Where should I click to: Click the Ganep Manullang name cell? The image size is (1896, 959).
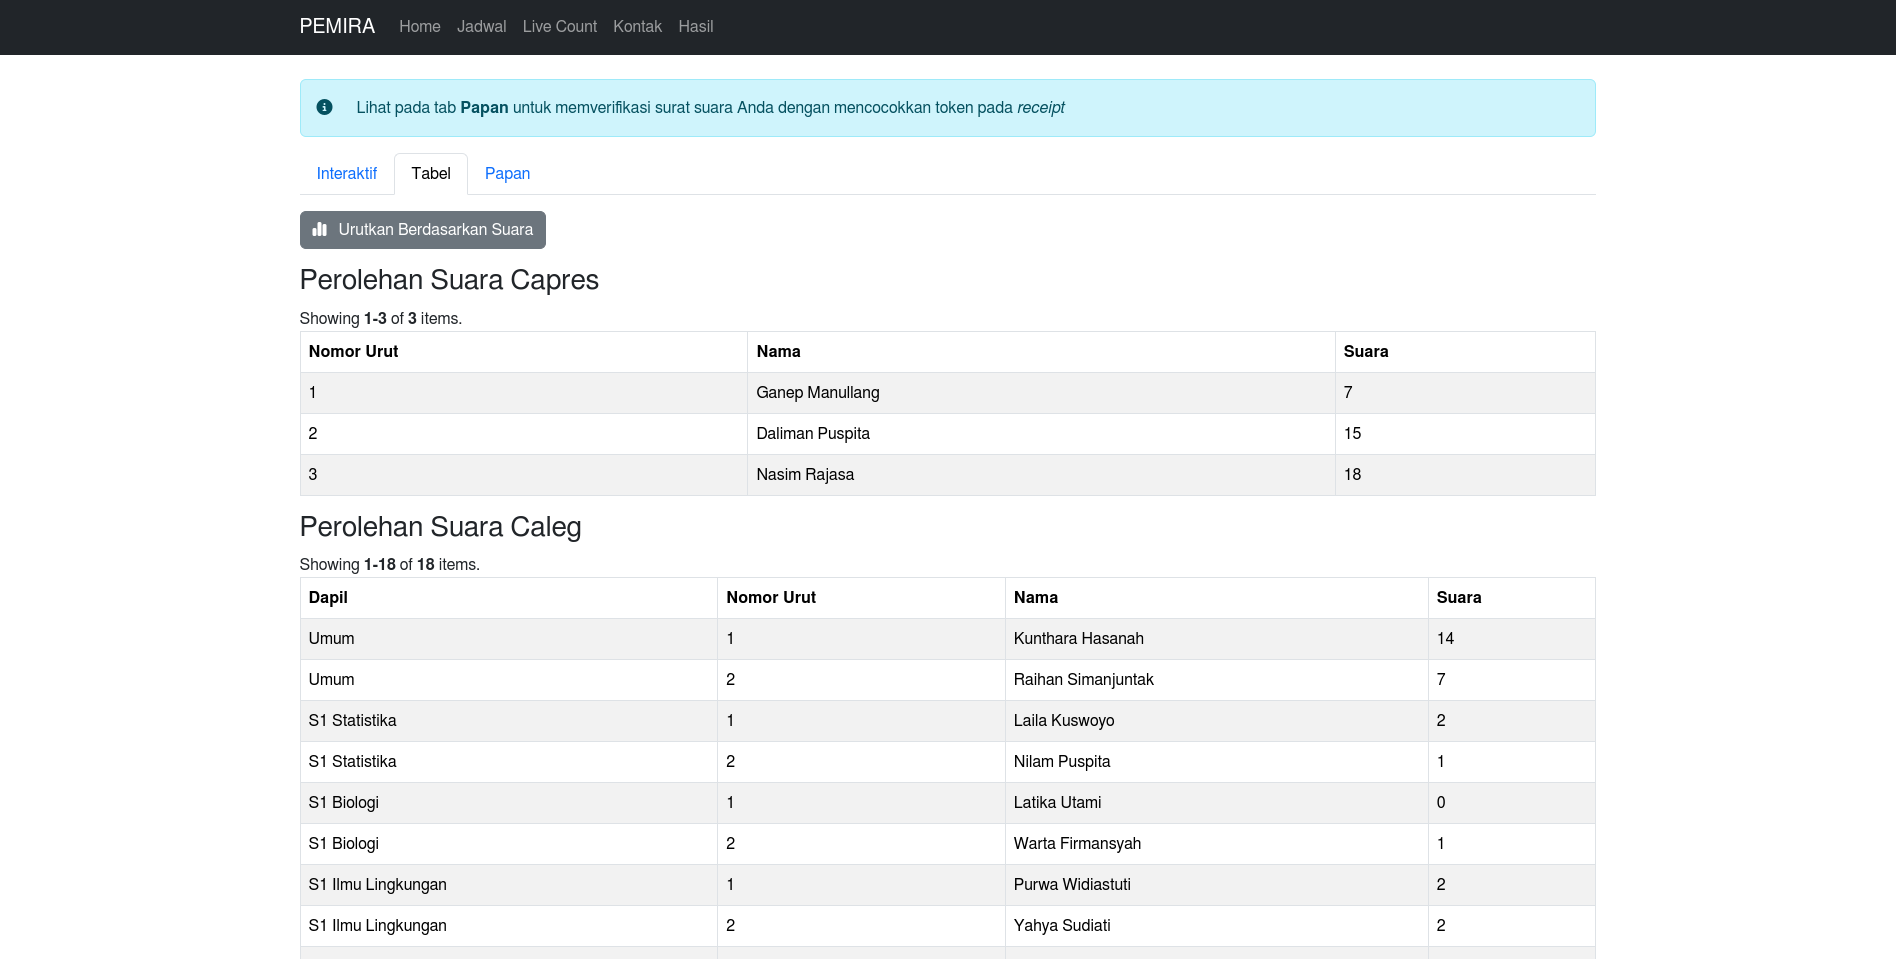[817, 392]
